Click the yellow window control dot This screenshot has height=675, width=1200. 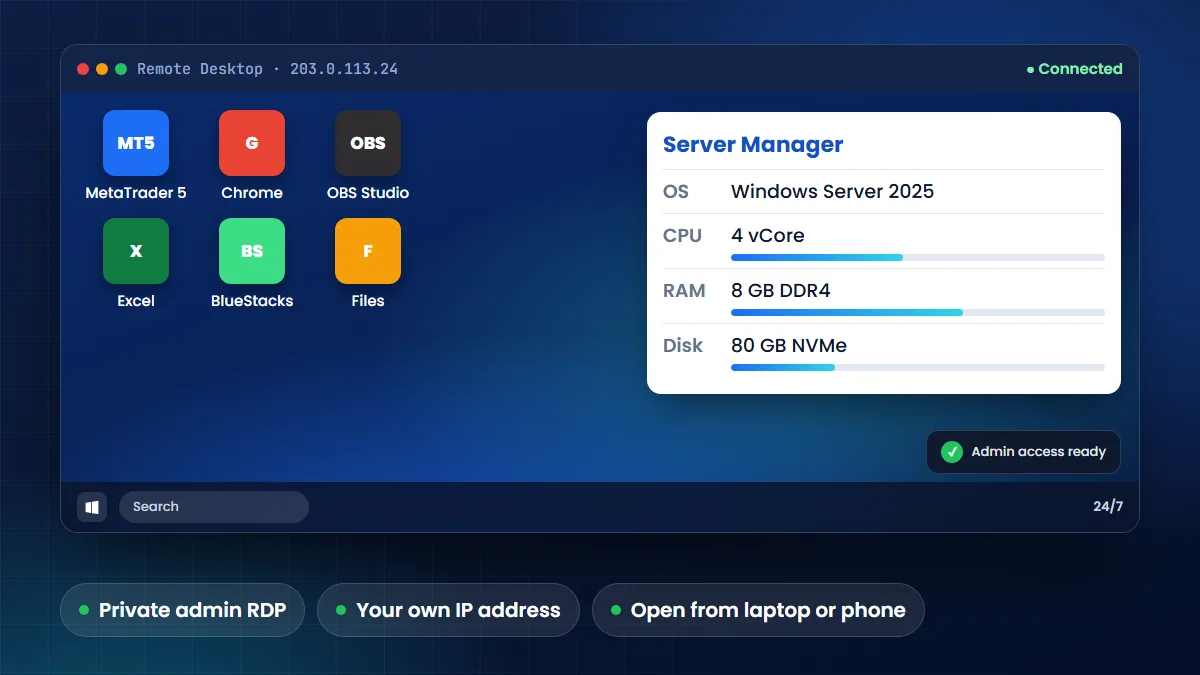tap(102, 69)
